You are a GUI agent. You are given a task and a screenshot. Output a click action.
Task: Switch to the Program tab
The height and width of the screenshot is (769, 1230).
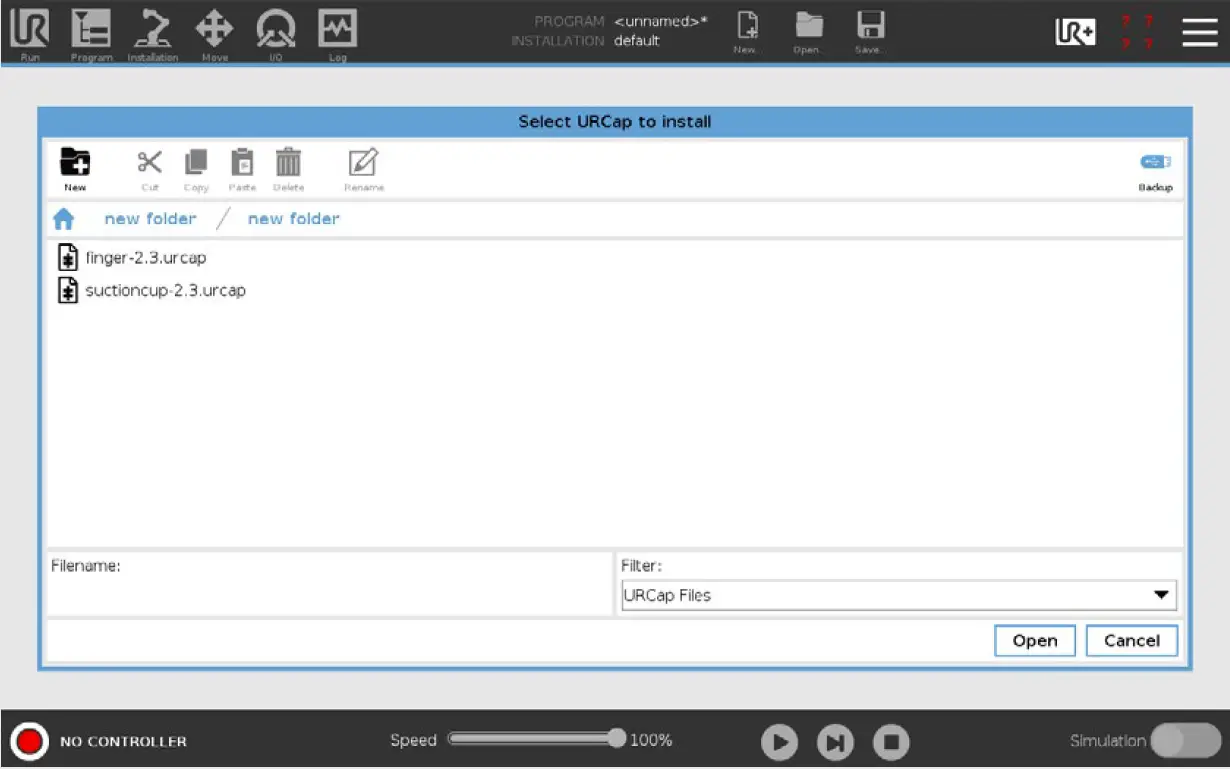point(91,35)
